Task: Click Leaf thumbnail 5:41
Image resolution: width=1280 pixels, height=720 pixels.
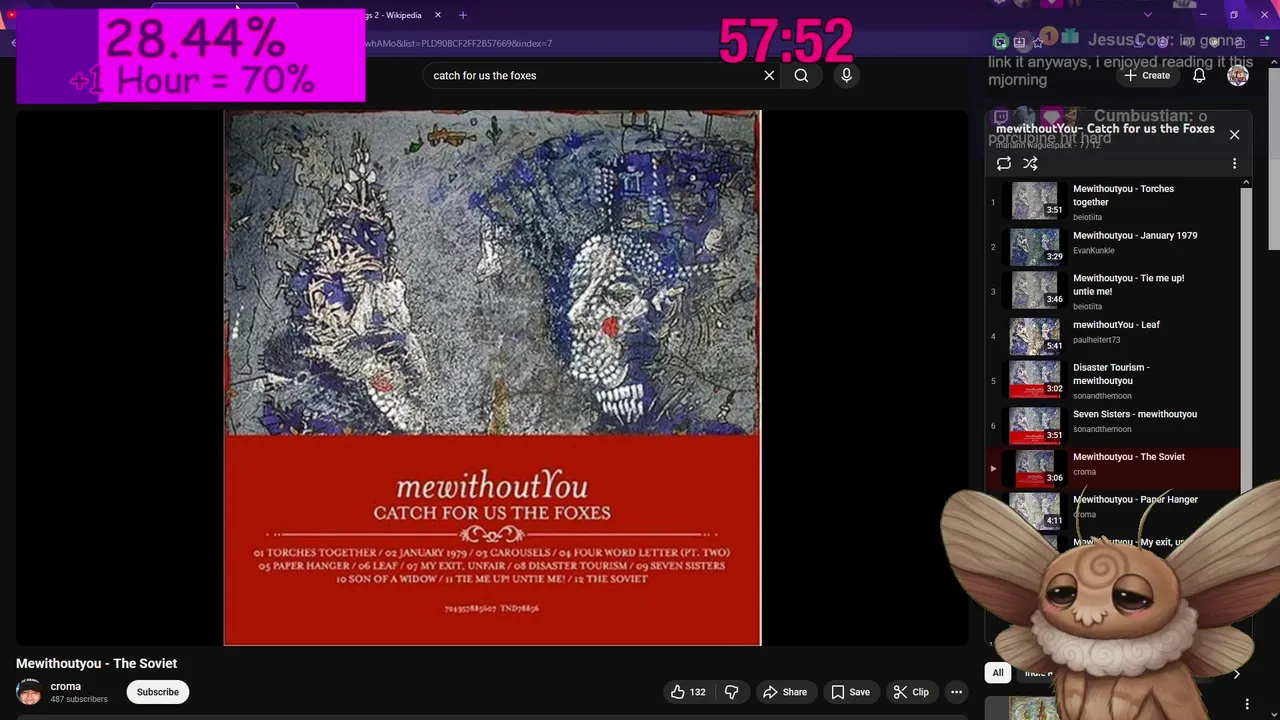Action: pyautogui.click(x=1035, y=336)
